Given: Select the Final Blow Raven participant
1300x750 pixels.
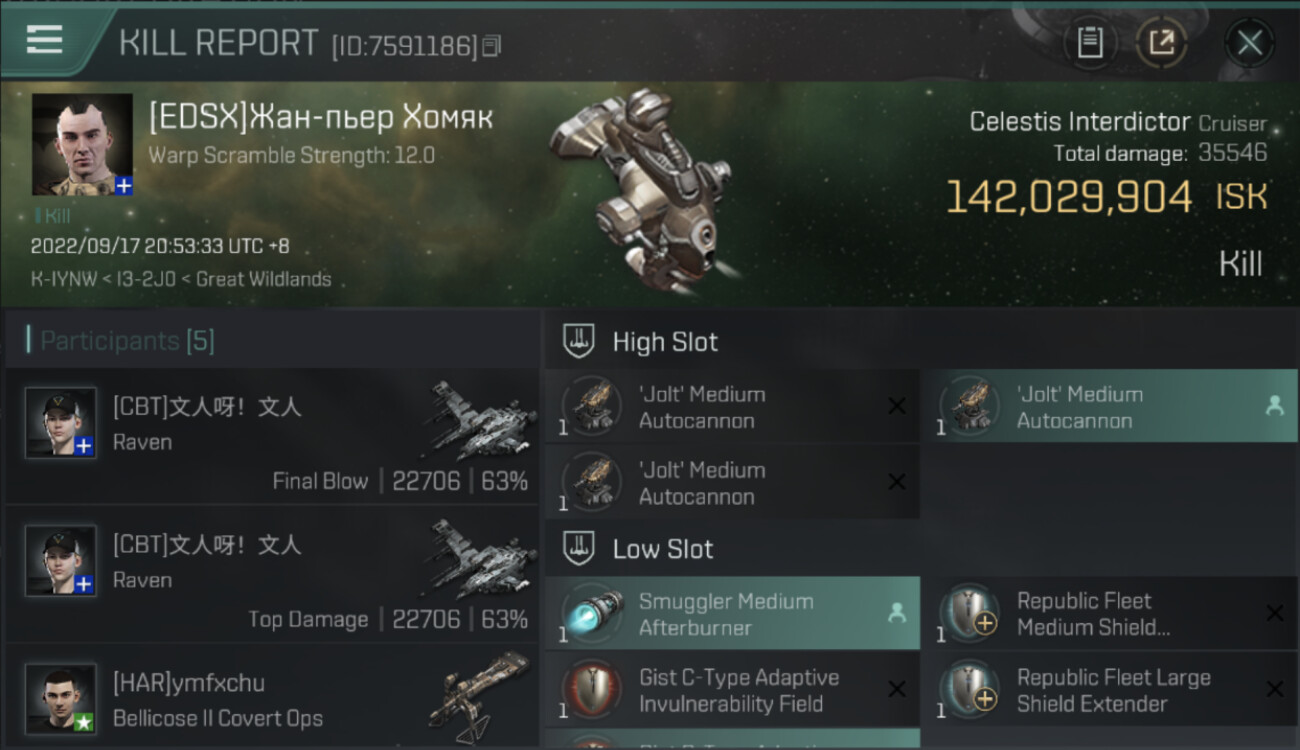Looking at the screenshot, I should [x=272, y=437].
